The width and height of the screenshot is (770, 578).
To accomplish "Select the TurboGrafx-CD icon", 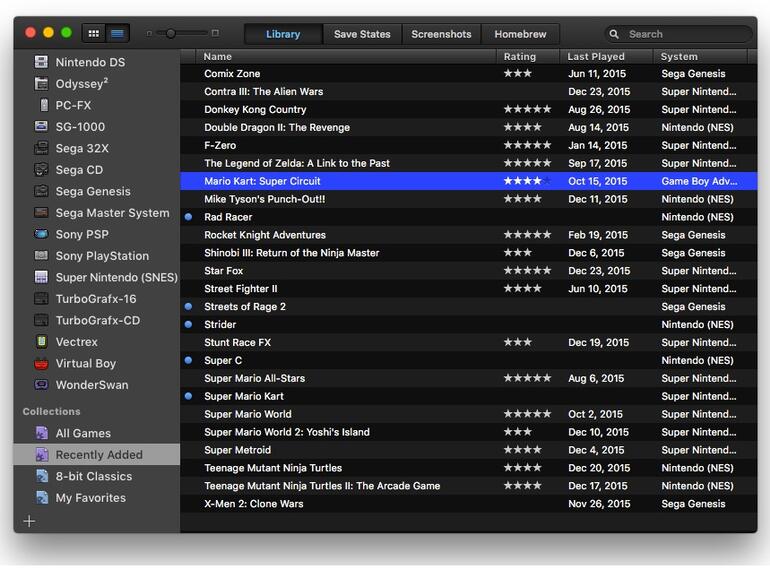I will click(x=41, y=320).
